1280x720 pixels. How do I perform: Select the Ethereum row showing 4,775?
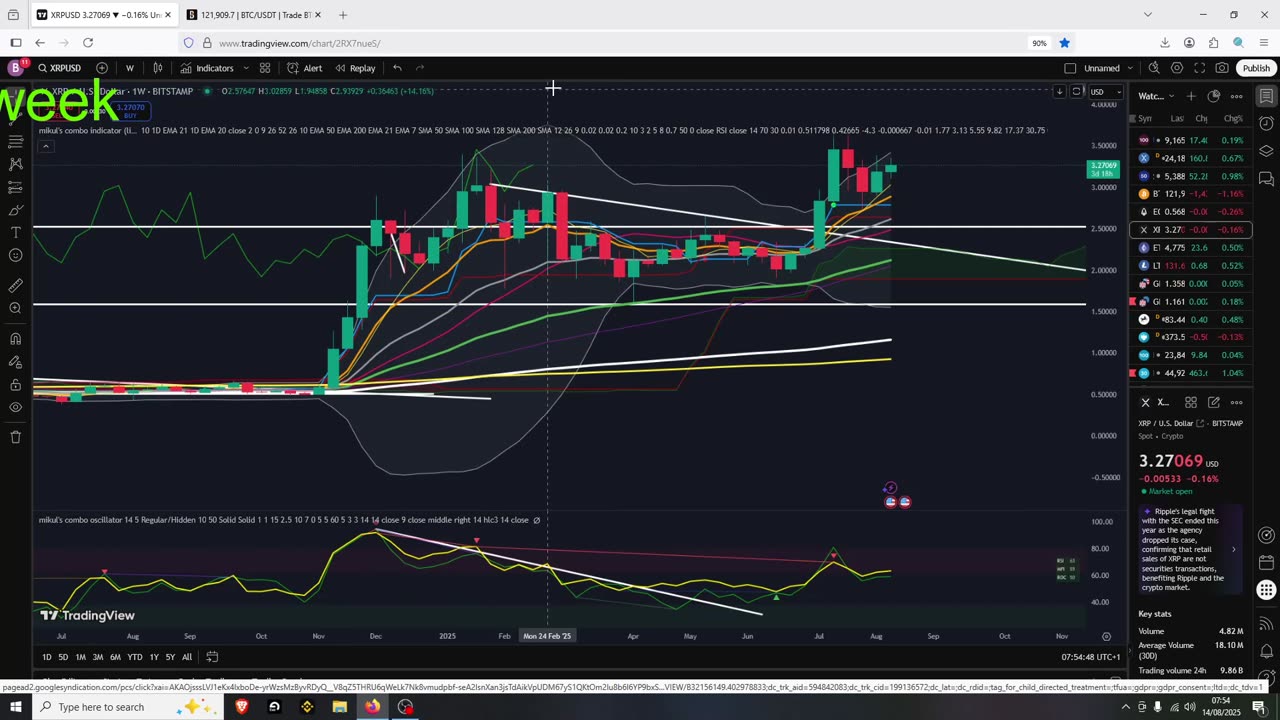coord(1191,248)
